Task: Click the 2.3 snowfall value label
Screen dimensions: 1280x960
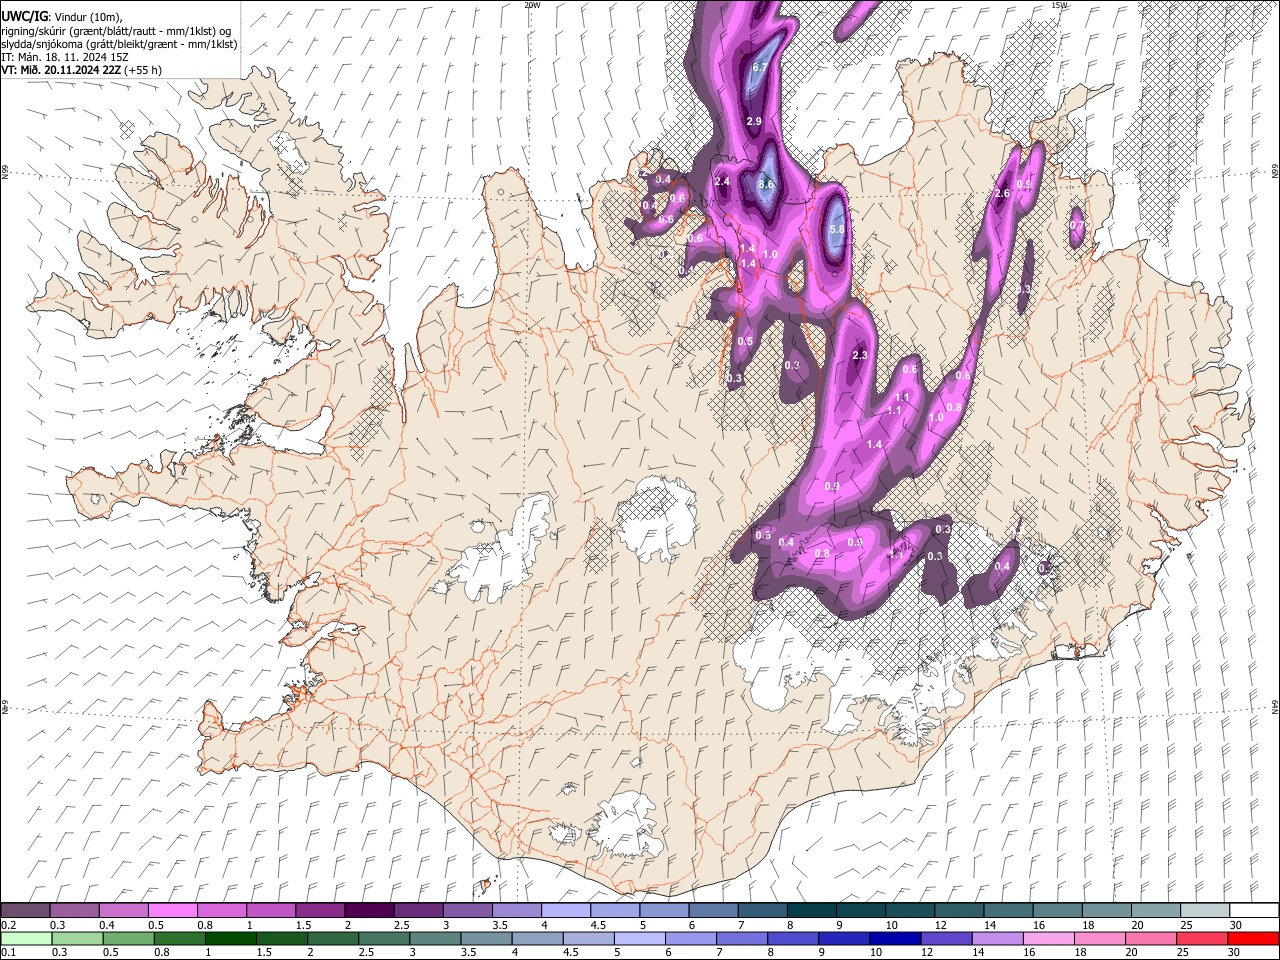Action: (859, 356)
